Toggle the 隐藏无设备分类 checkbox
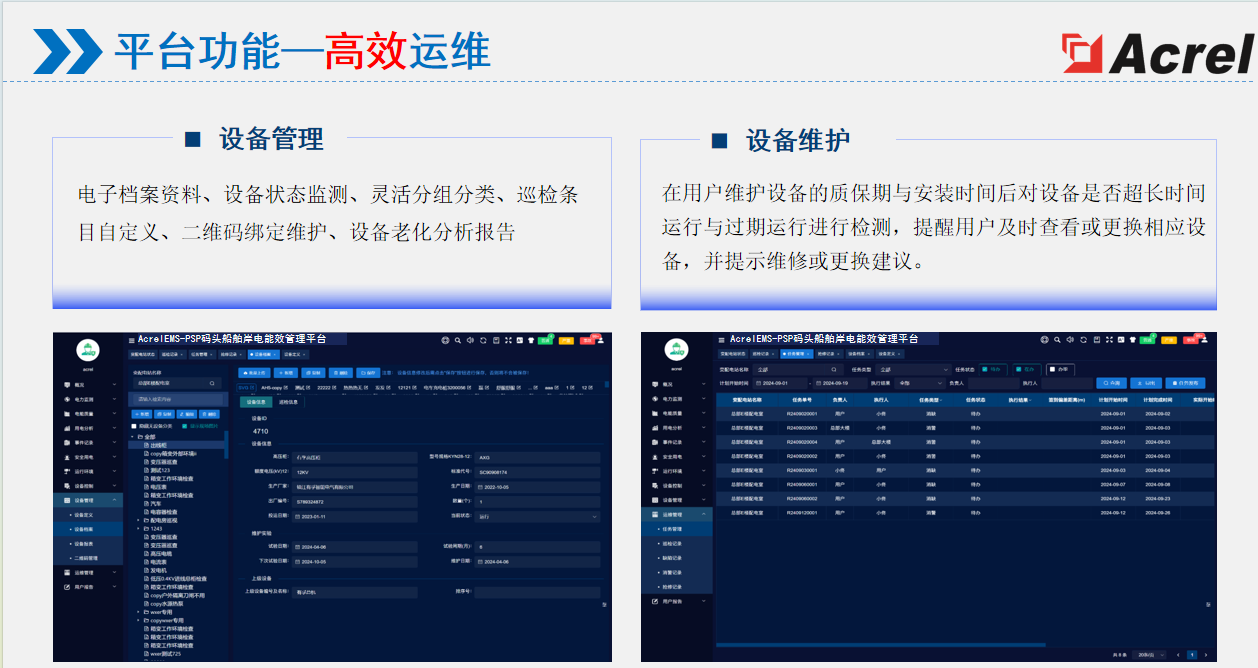 tap(133, 425)
